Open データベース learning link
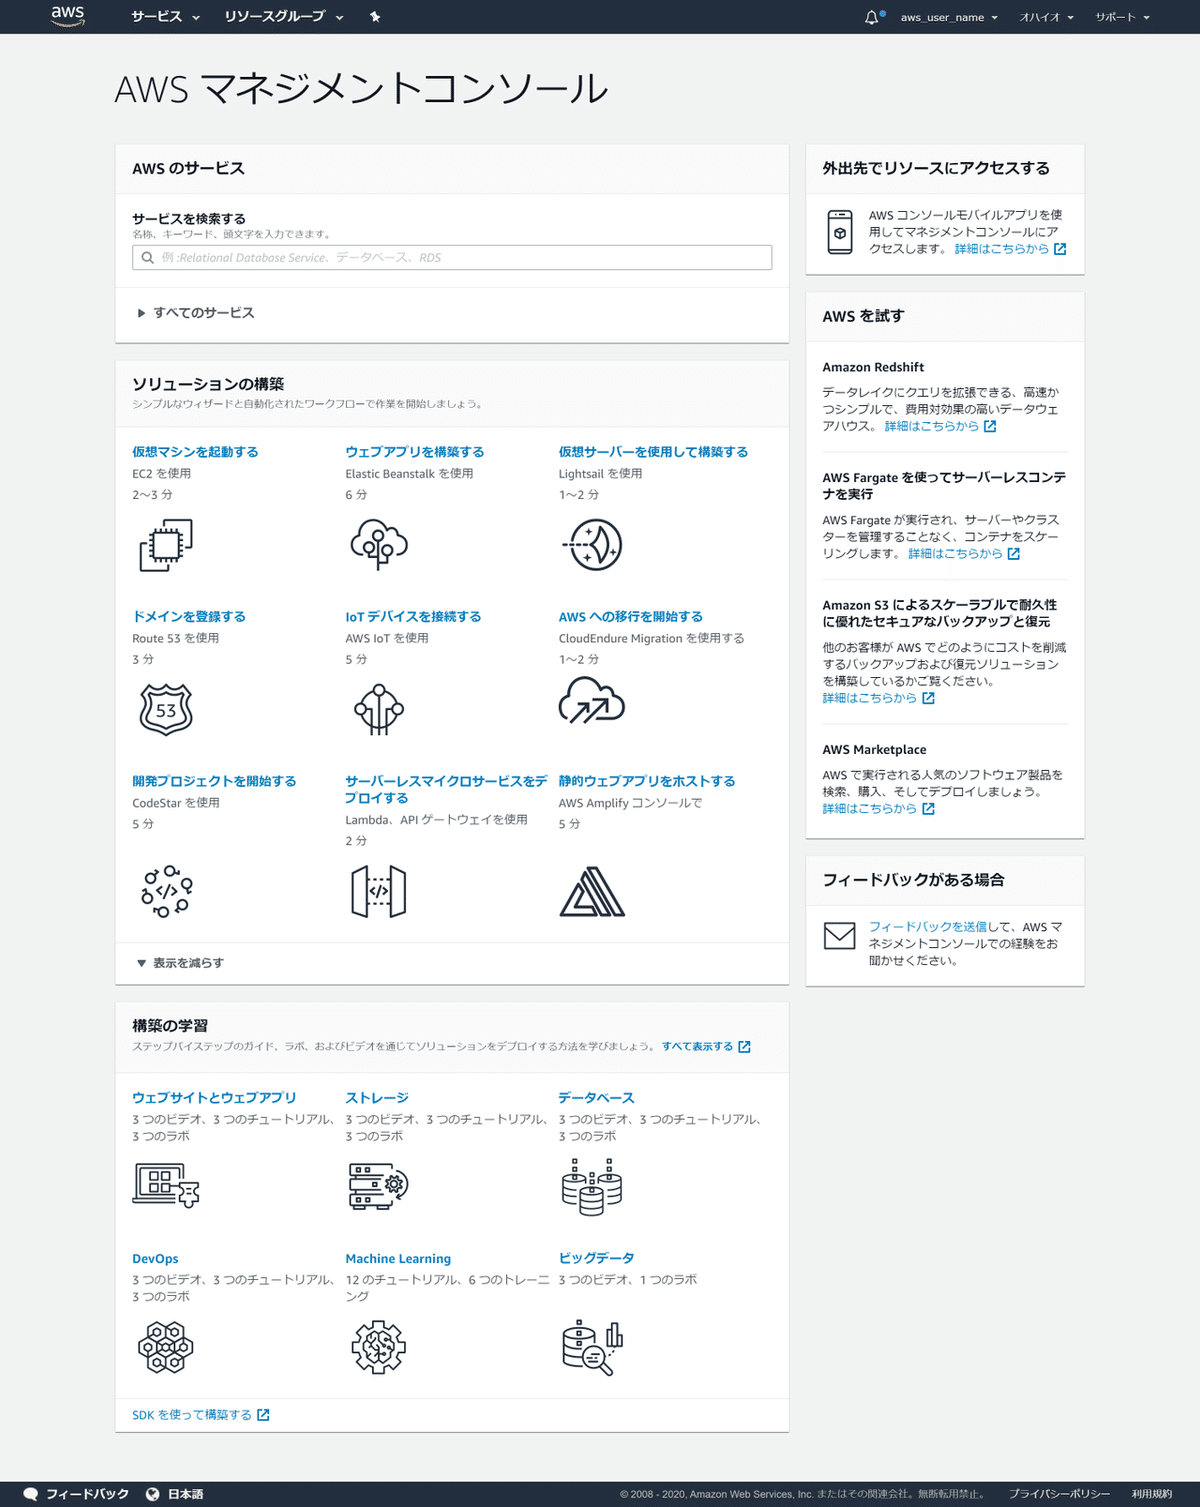 (x=596, y=1098)
